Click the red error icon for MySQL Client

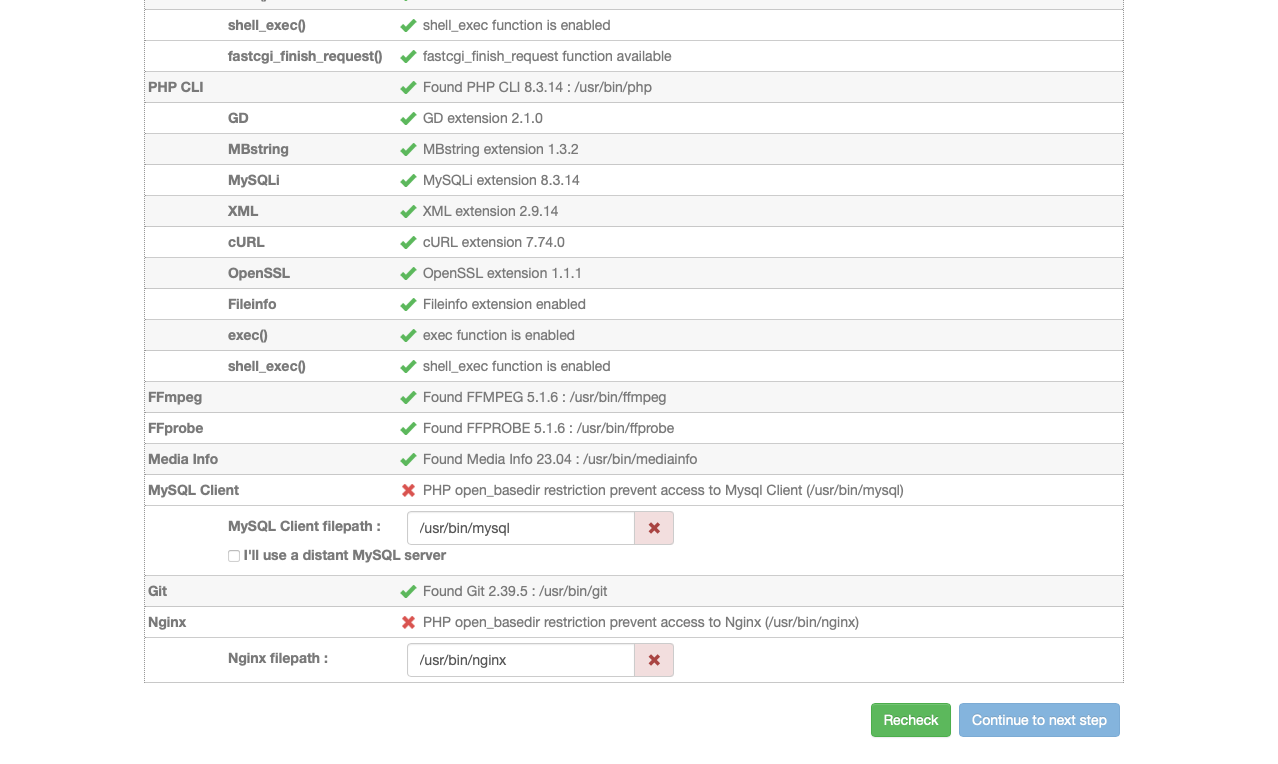[x=408, y=490]
